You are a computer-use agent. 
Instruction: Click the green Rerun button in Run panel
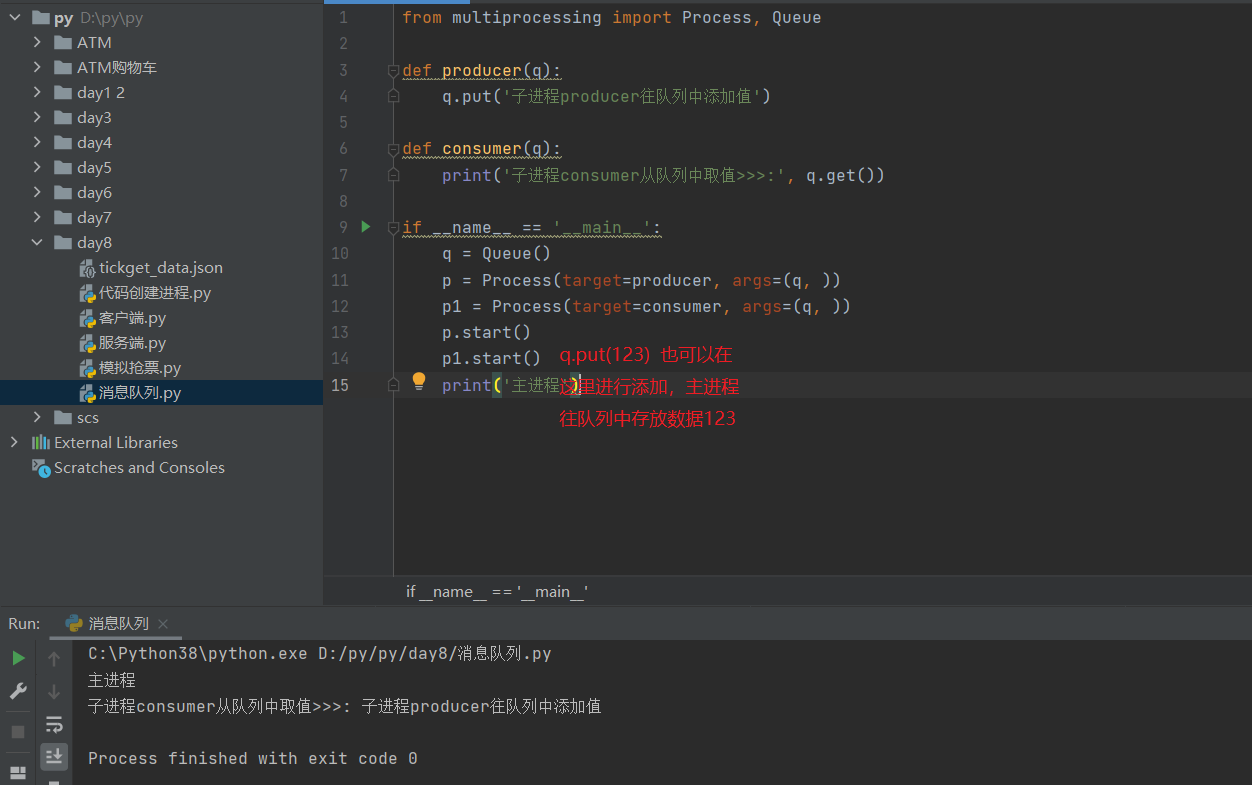pyautogui.click(x=18, y=658)
